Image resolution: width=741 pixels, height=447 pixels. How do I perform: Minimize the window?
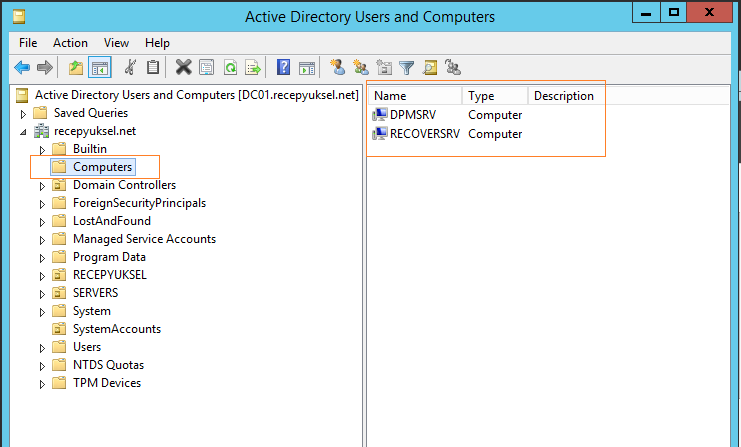tap(646, 12)
